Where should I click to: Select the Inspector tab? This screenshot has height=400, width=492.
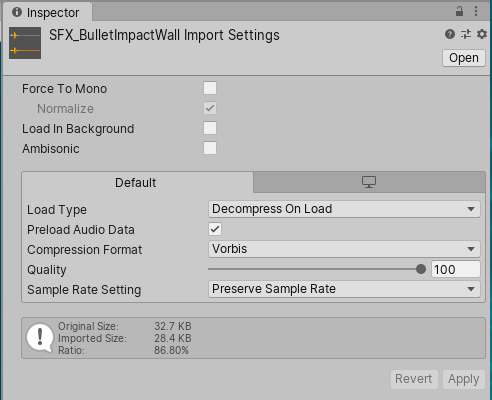point(47,13)
